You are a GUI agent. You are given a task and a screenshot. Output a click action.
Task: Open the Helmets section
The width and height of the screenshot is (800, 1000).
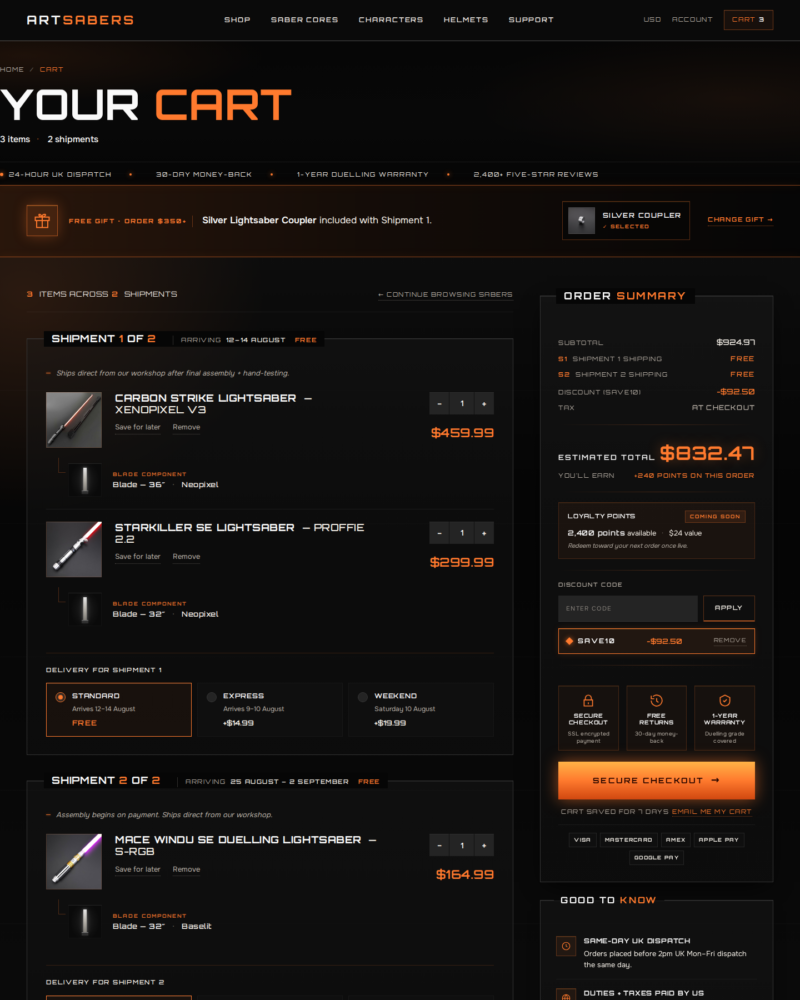tap(466, 20)
